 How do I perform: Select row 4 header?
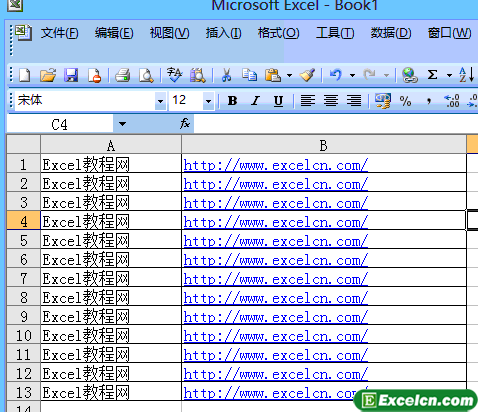(23, 220)
